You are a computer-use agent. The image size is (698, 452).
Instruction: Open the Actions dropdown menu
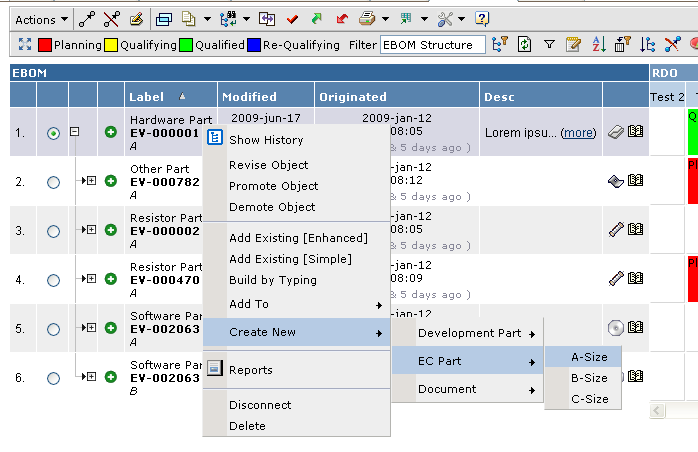41,19
